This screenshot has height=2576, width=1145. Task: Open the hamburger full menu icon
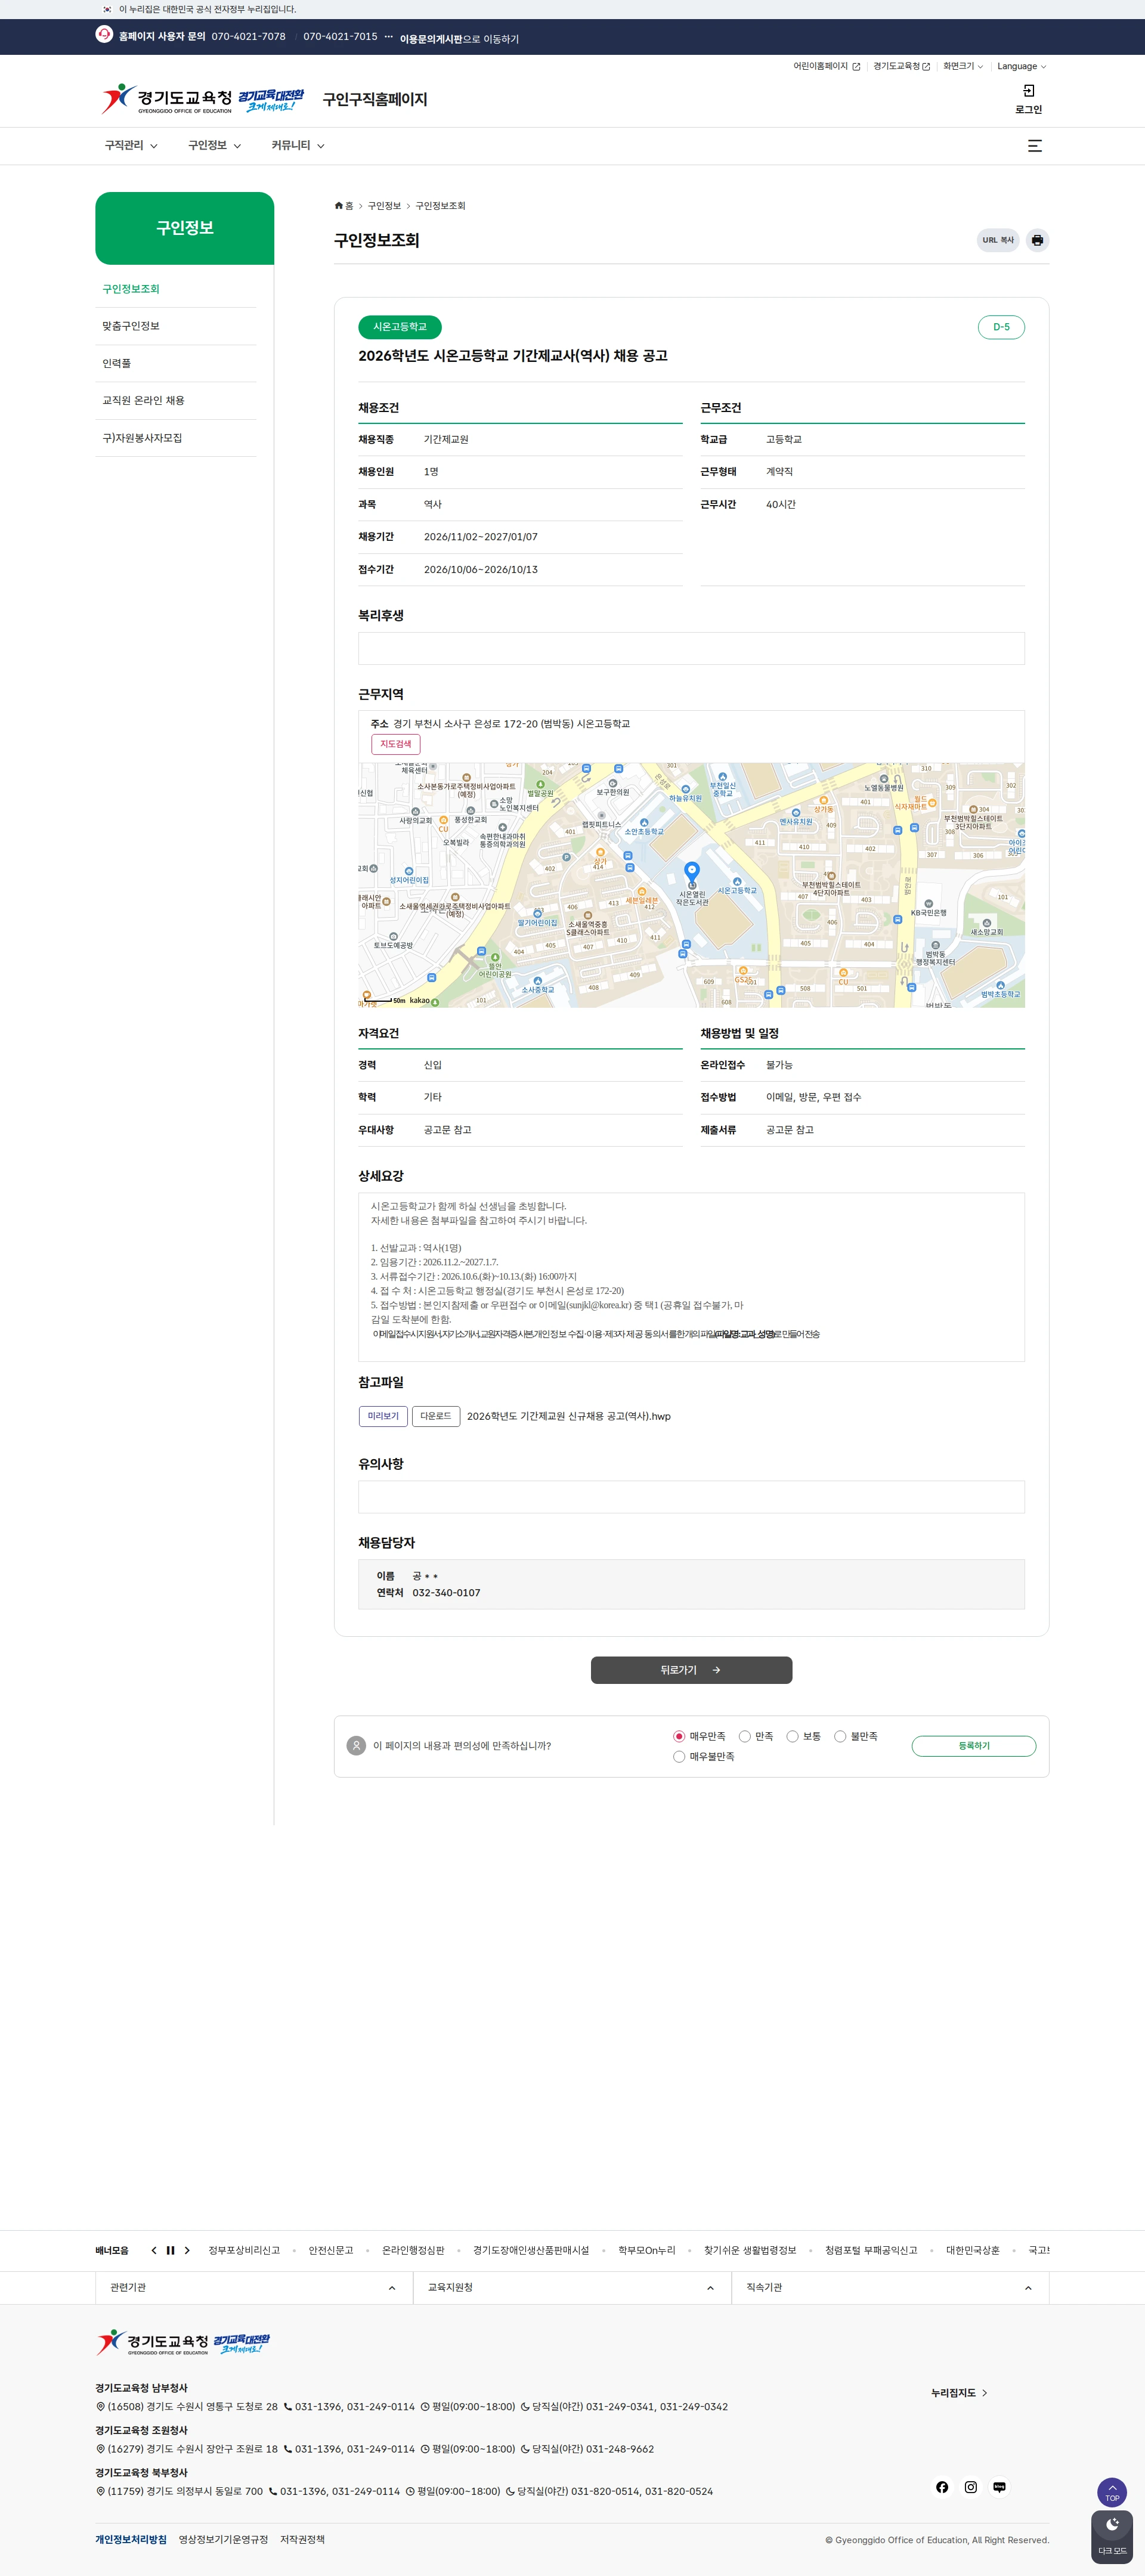click(1035, 146)
